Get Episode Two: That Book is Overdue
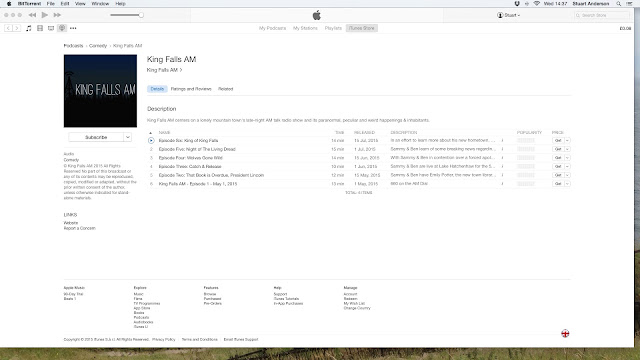This screenshot has width=640, height=360. coord(558,175)
